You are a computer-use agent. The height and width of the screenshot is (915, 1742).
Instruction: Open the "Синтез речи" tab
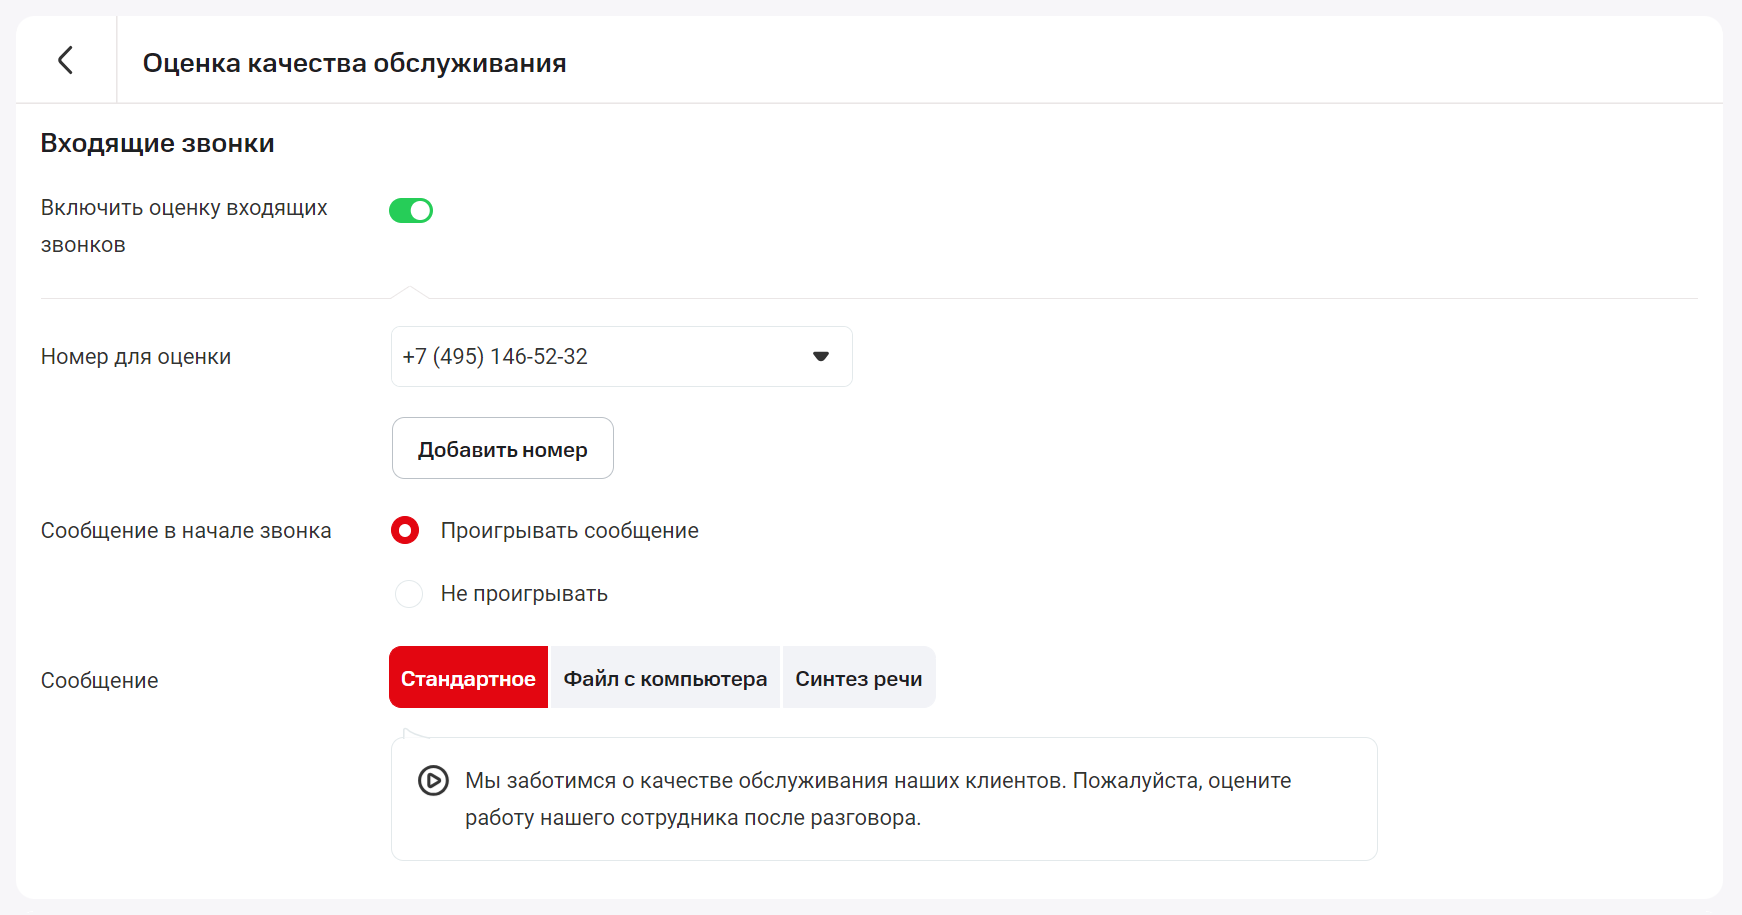click(858, 678)
